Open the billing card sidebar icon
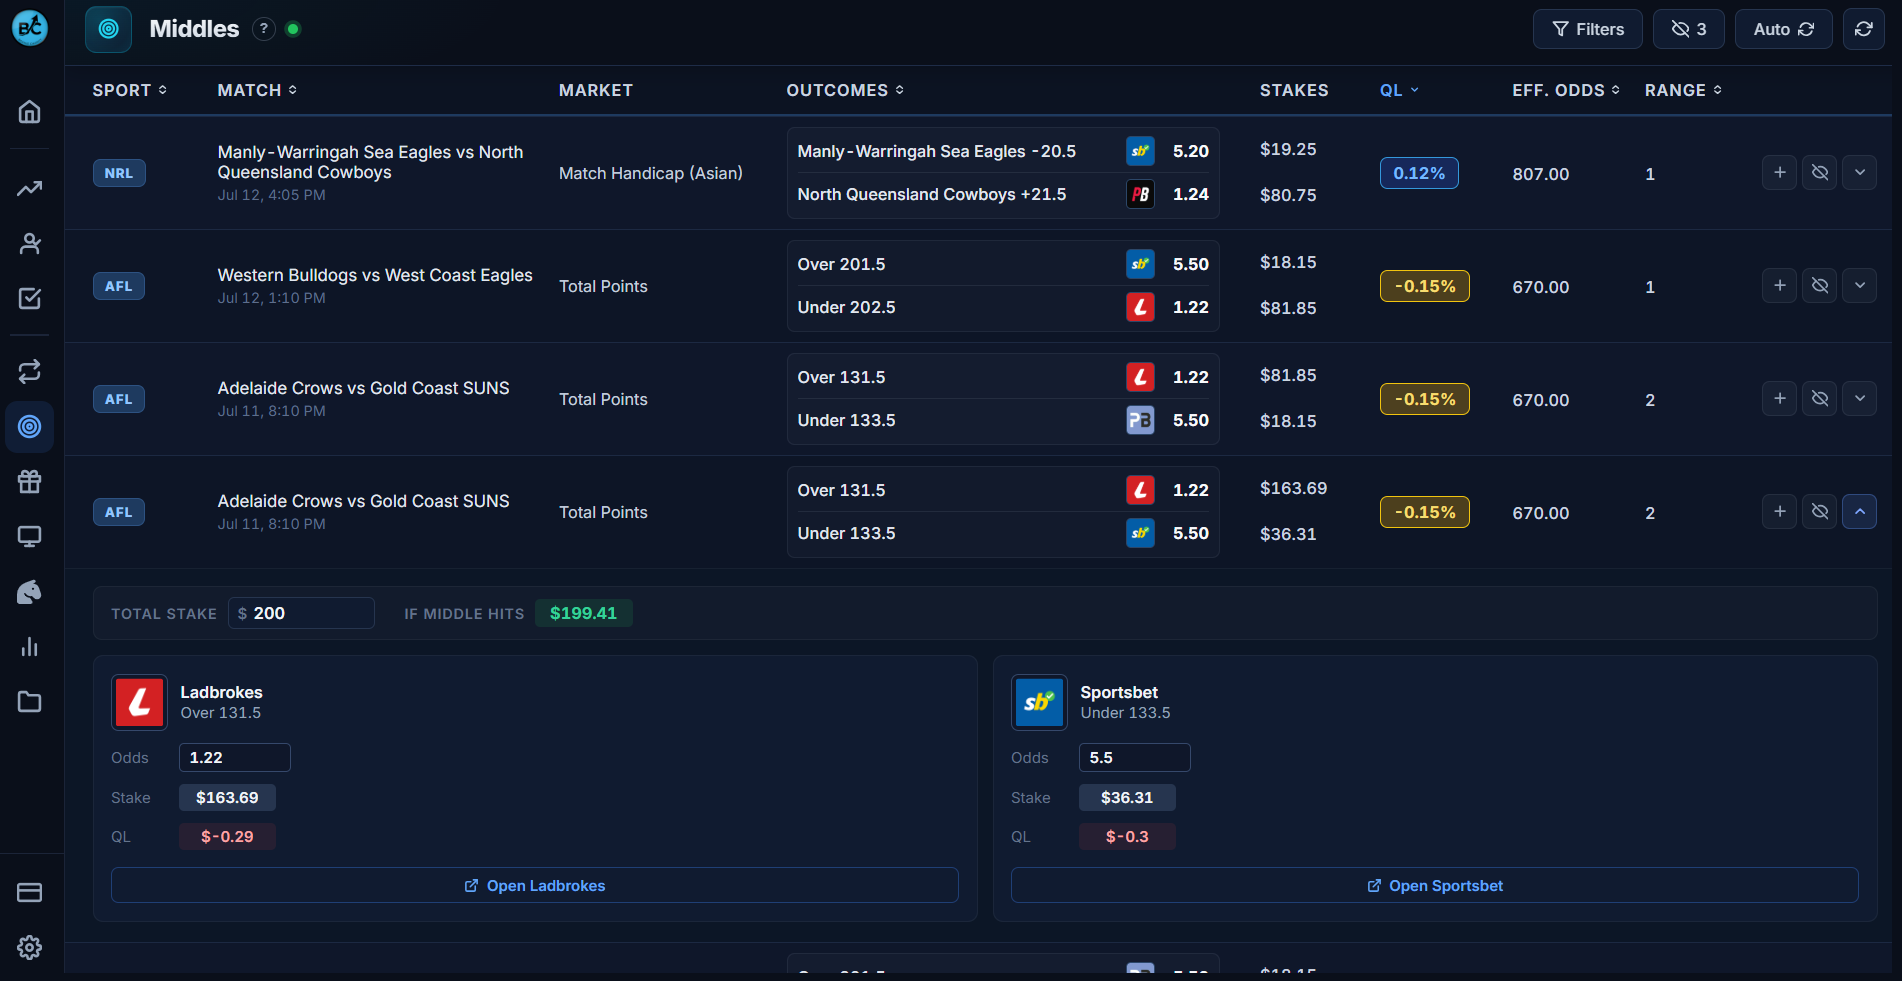The image size is (1902, 981). (x=30, y=892)
